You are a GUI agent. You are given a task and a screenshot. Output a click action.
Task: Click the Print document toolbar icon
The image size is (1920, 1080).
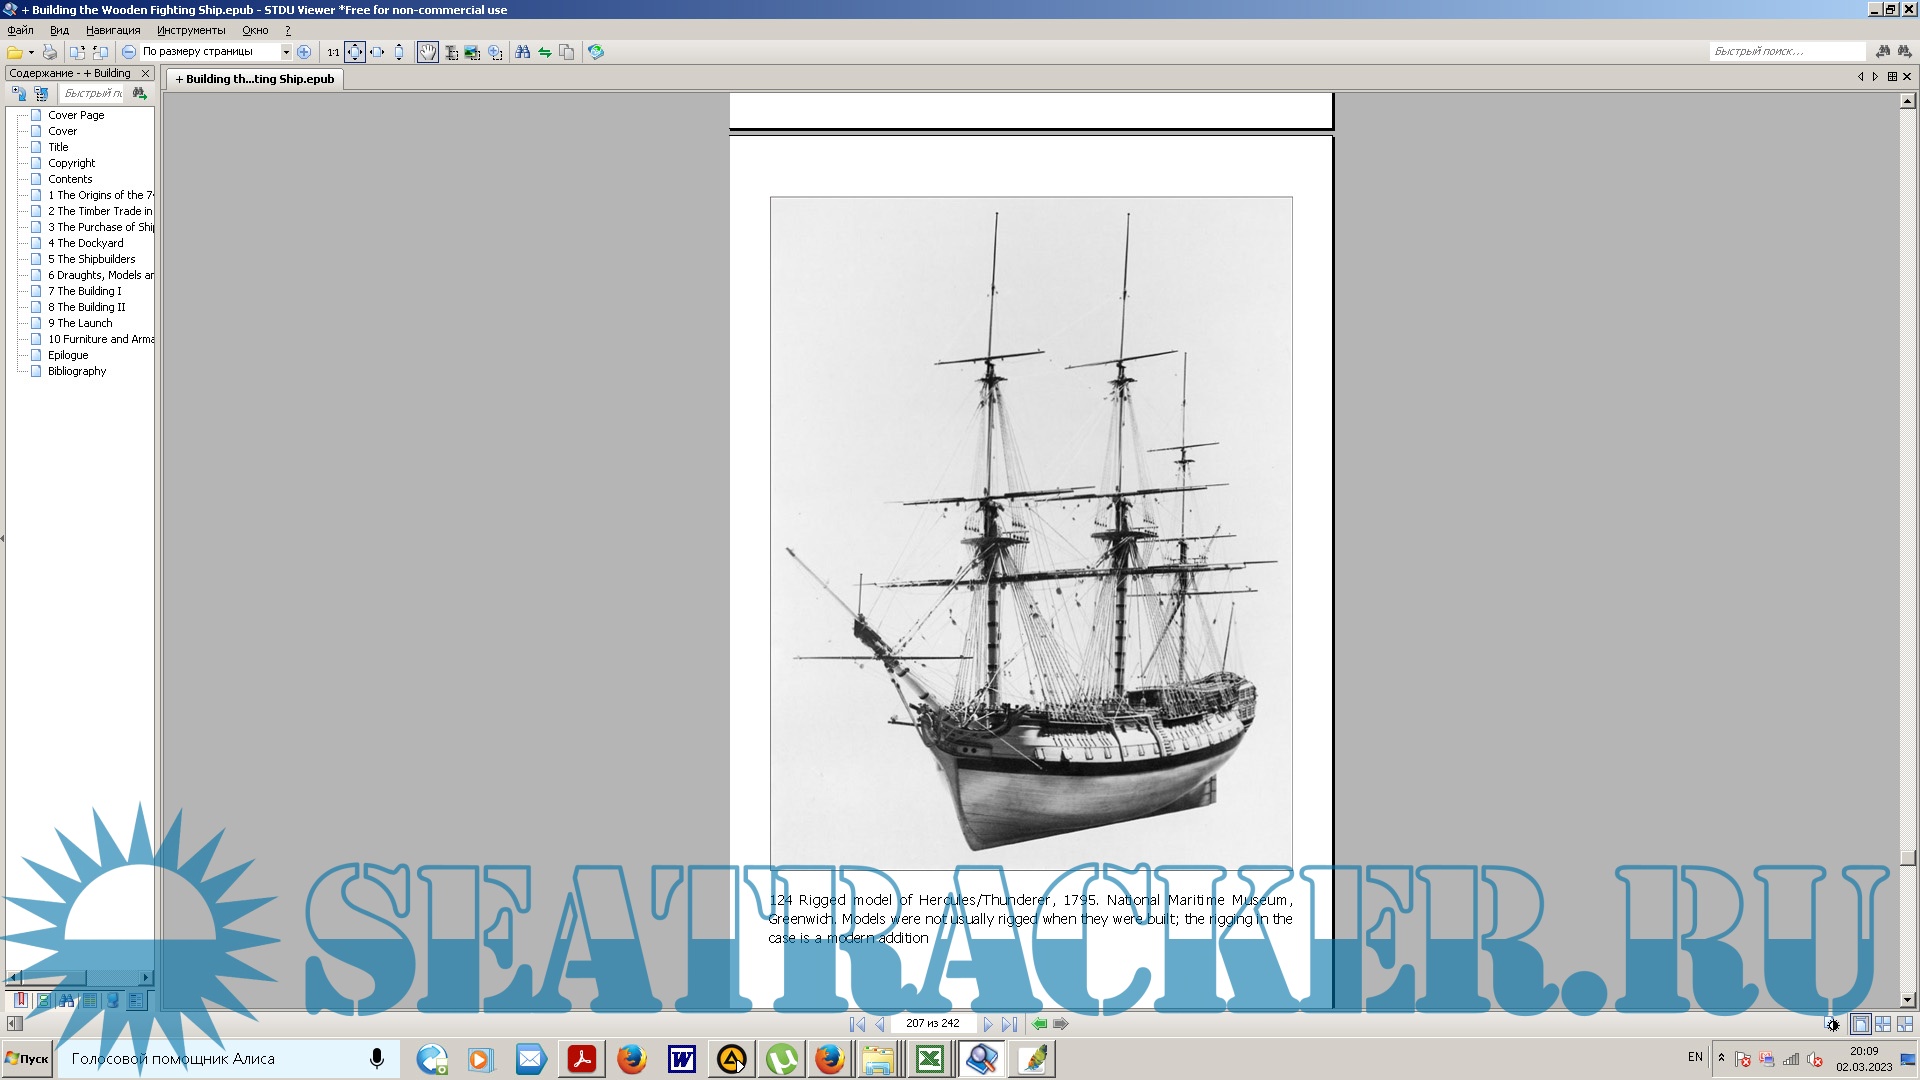coord(49,52)
